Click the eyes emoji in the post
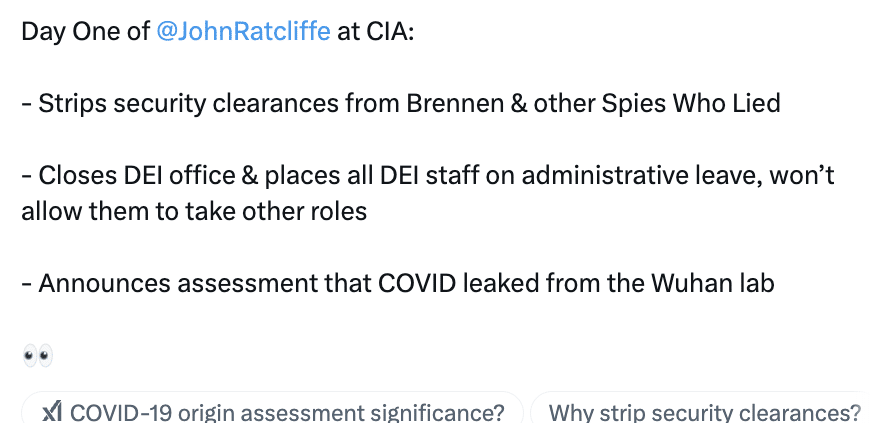Image resolution: width=892 pixels, height=423 pixels. [38, 356]
